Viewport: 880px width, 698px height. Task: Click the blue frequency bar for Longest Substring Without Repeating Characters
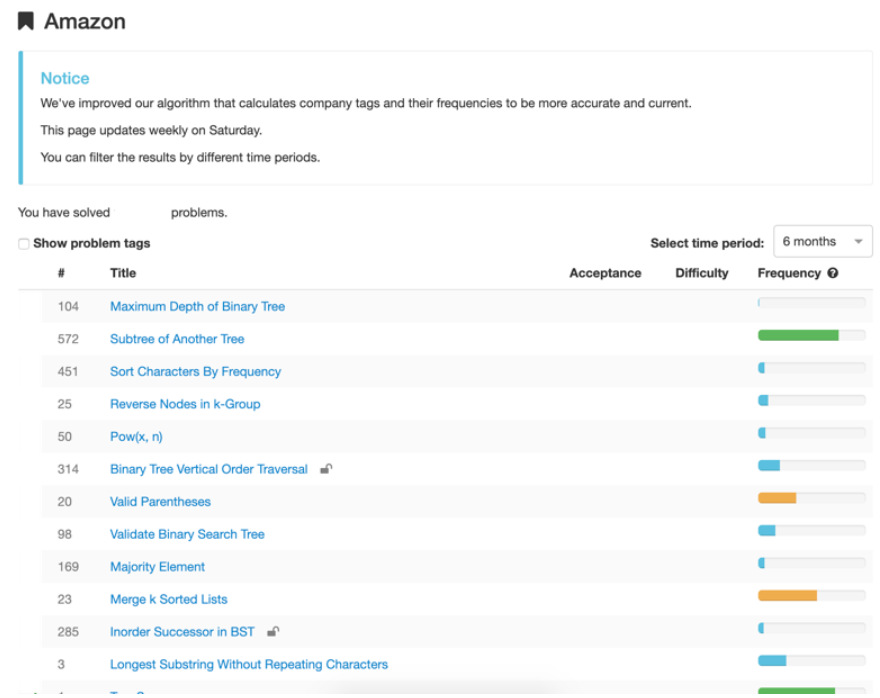click(772, 660)
